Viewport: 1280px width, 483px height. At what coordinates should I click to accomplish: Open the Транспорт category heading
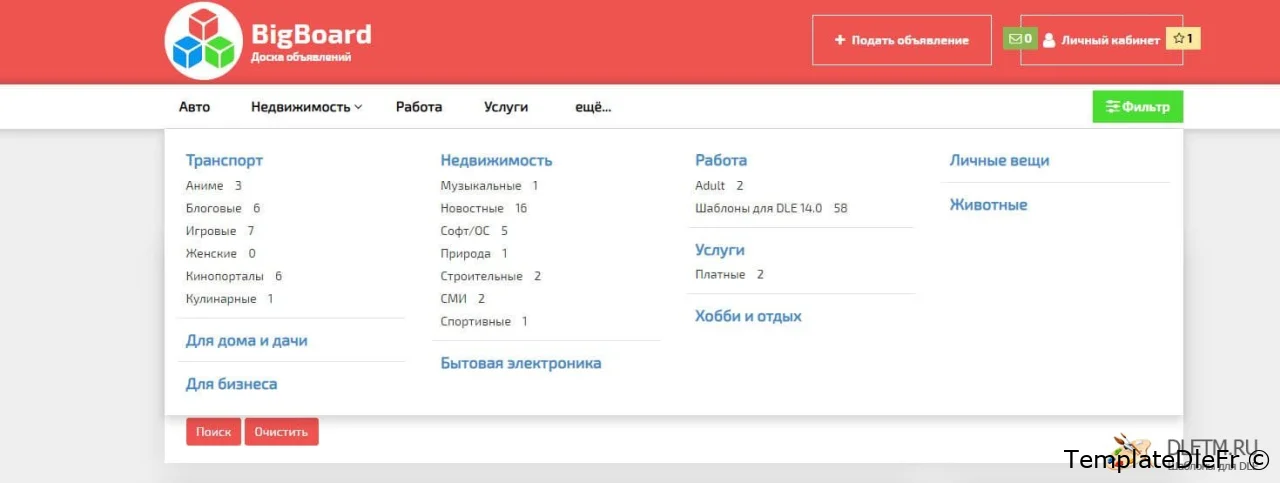[224, 160]
